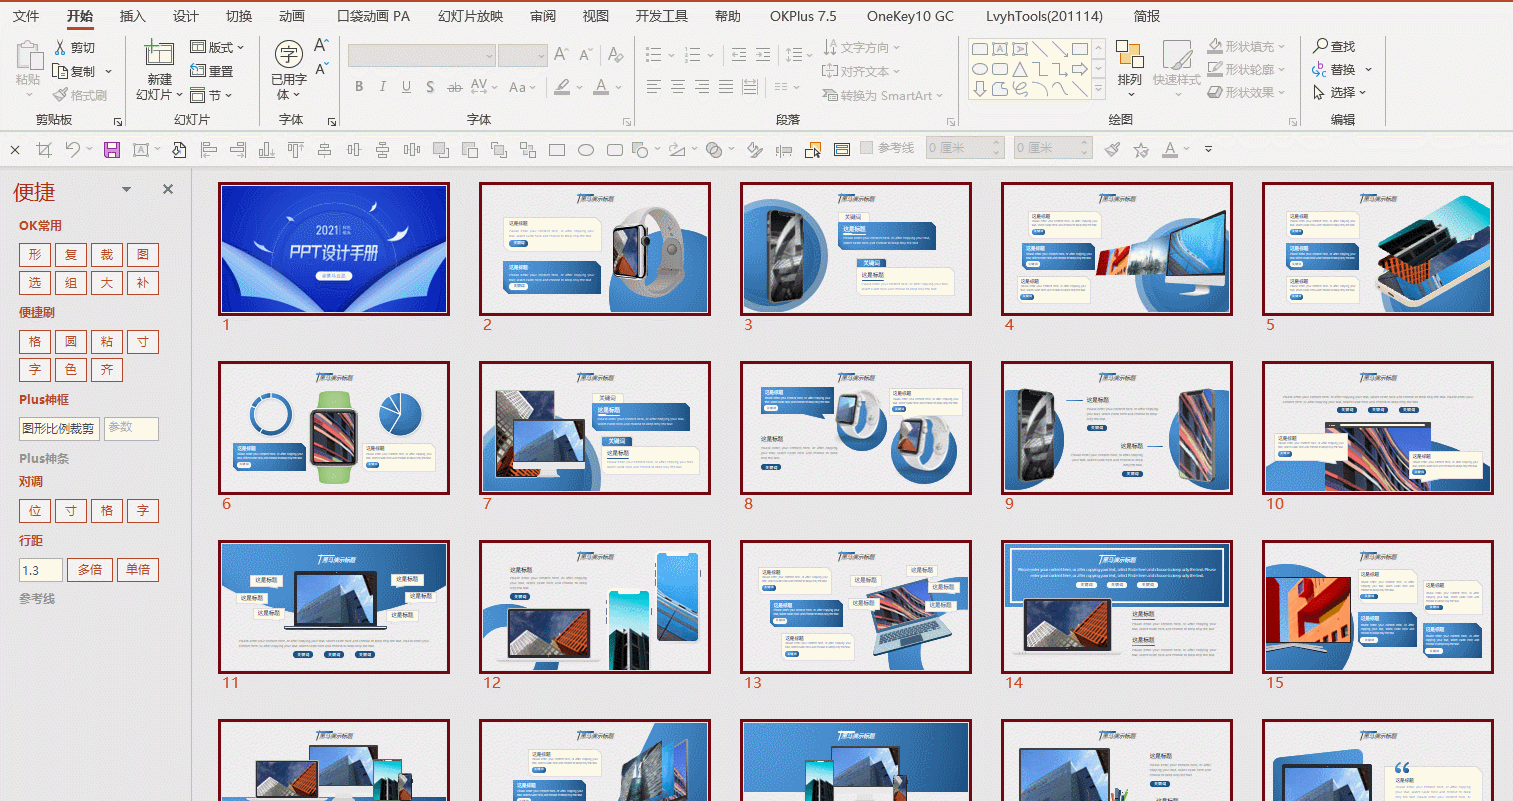Click the right arrow shape in shapes gallery
Viewport: 1513px width, 801px height.
click(x=1079, y=69)
